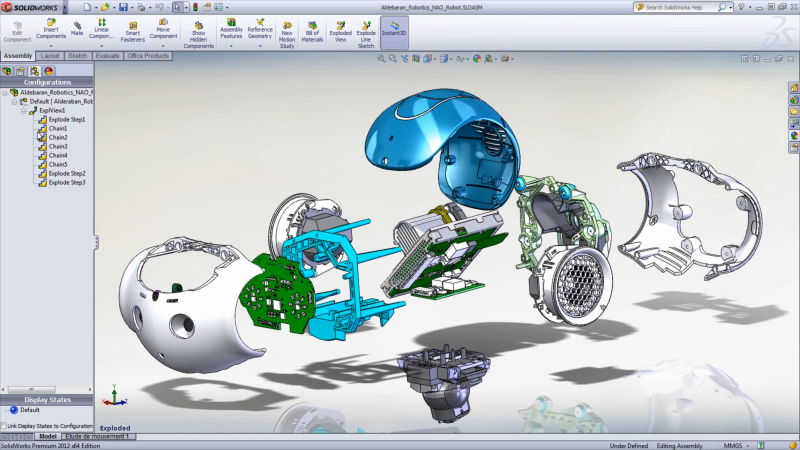Click Zoom to Fit in the view toolbar

click(382, 59)
